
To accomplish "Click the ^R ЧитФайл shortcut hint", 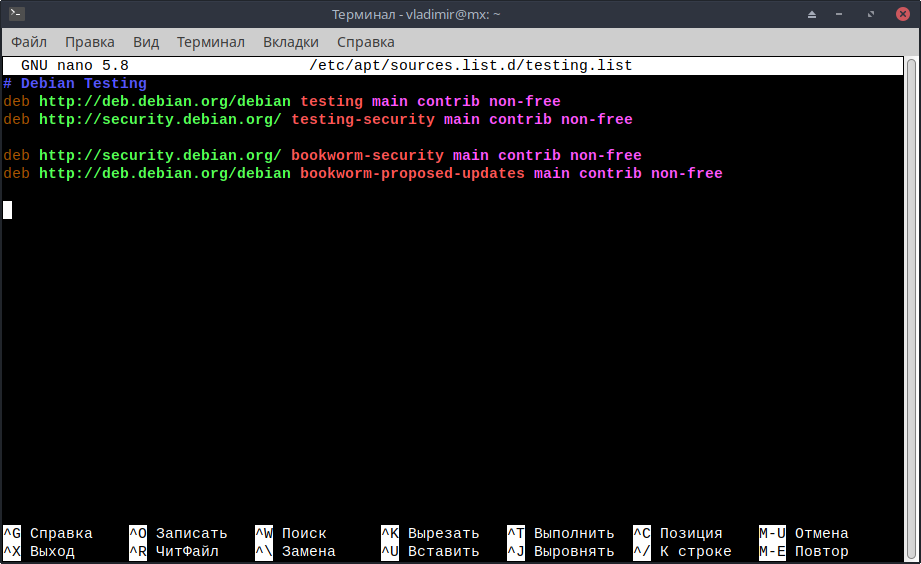I will tap(174, 552).
